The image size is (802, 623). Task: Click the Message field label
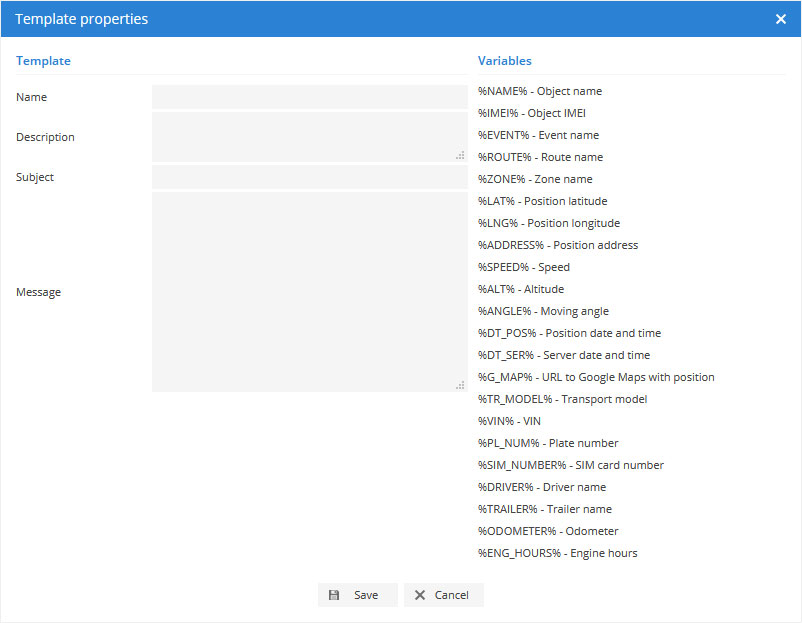coord(38,292)
